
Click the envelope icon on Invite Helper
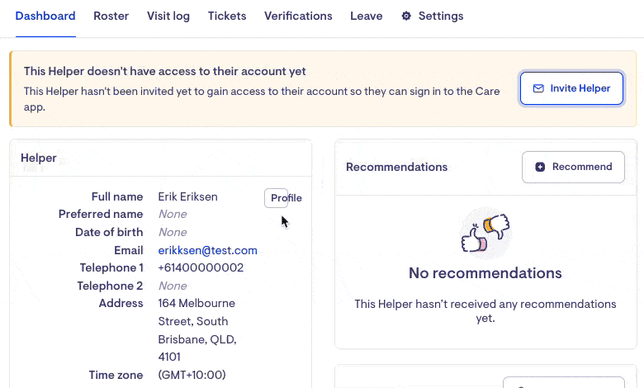tap(538, 88)
